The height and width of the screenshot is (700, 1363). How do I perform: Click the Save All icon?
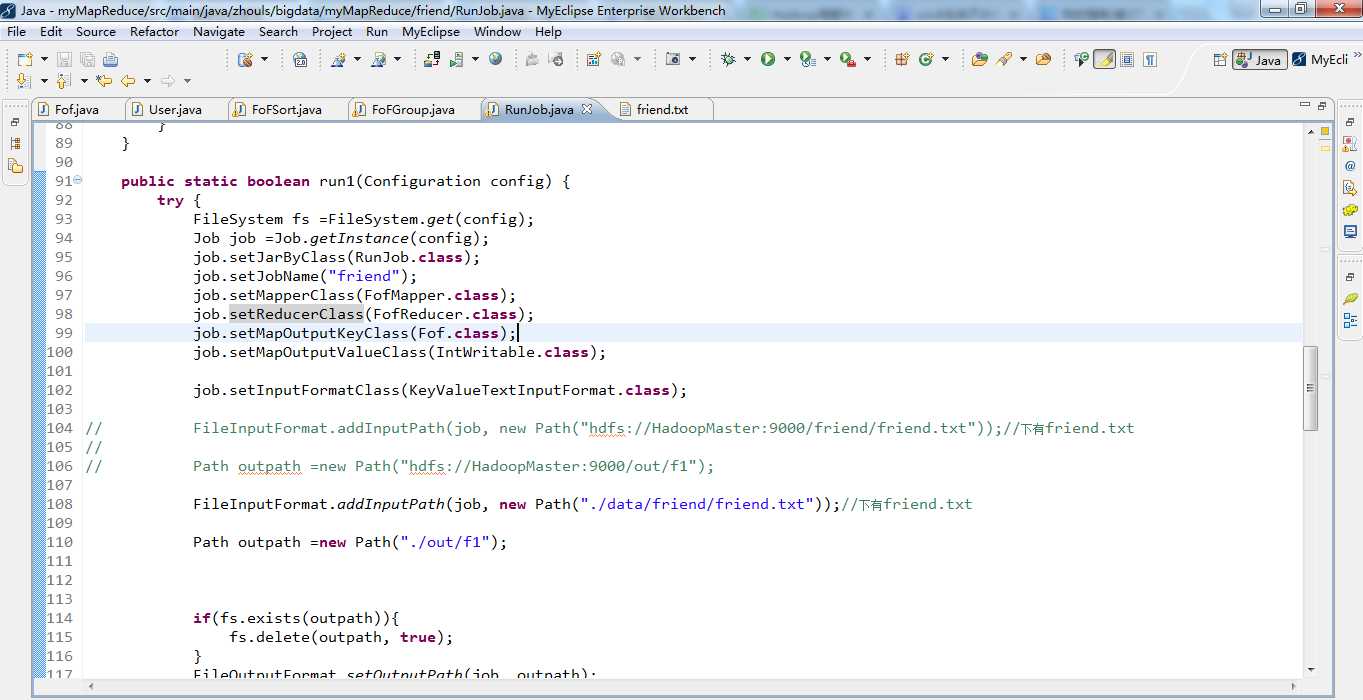coord(86,60)
